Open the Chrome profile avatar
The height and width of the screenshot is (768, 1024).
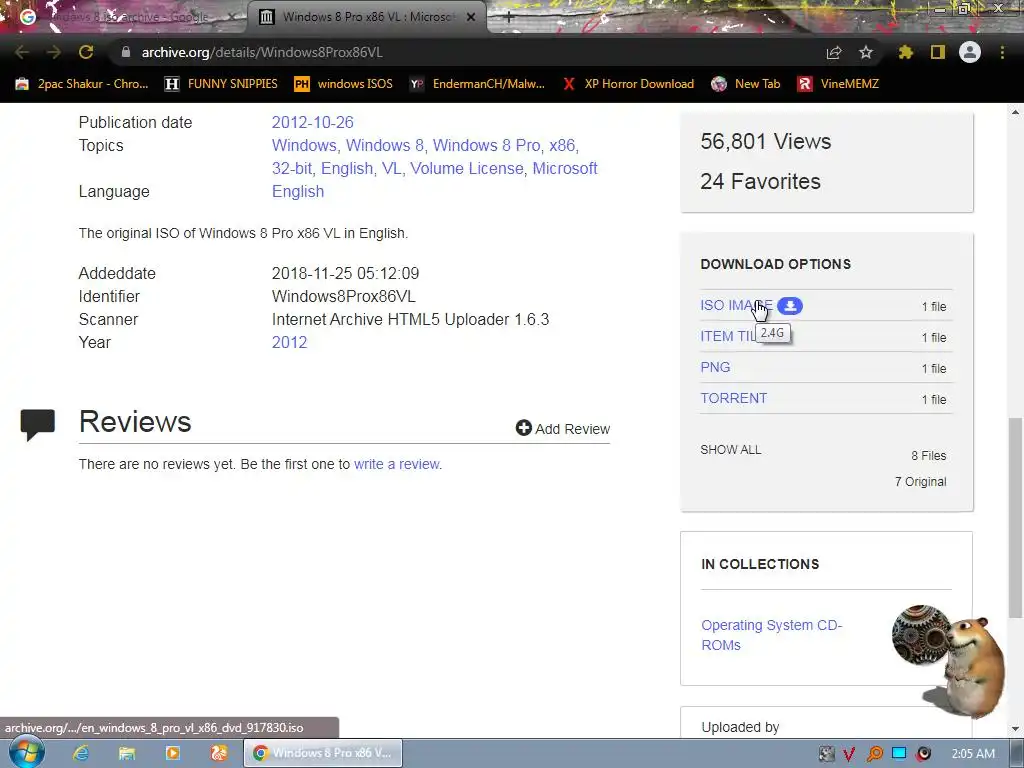click(970, 52)
